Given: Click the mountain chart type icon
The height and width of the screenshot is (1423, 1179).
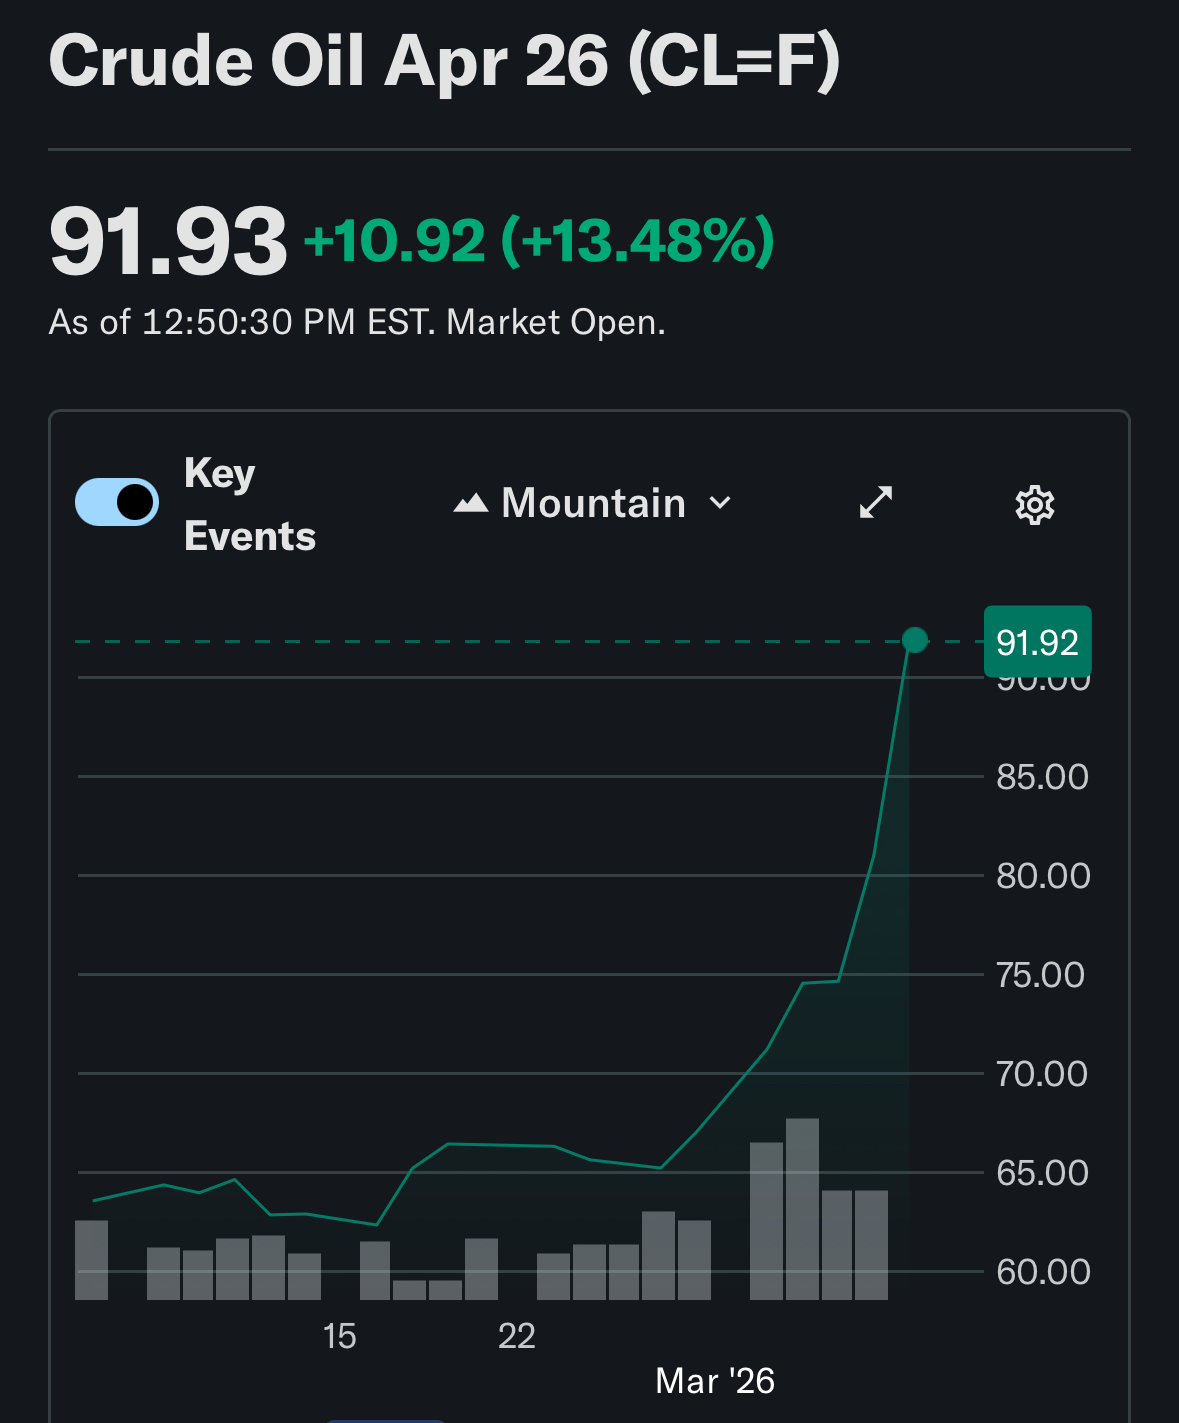Looking at the screenshot, I should tap(471, 503).
